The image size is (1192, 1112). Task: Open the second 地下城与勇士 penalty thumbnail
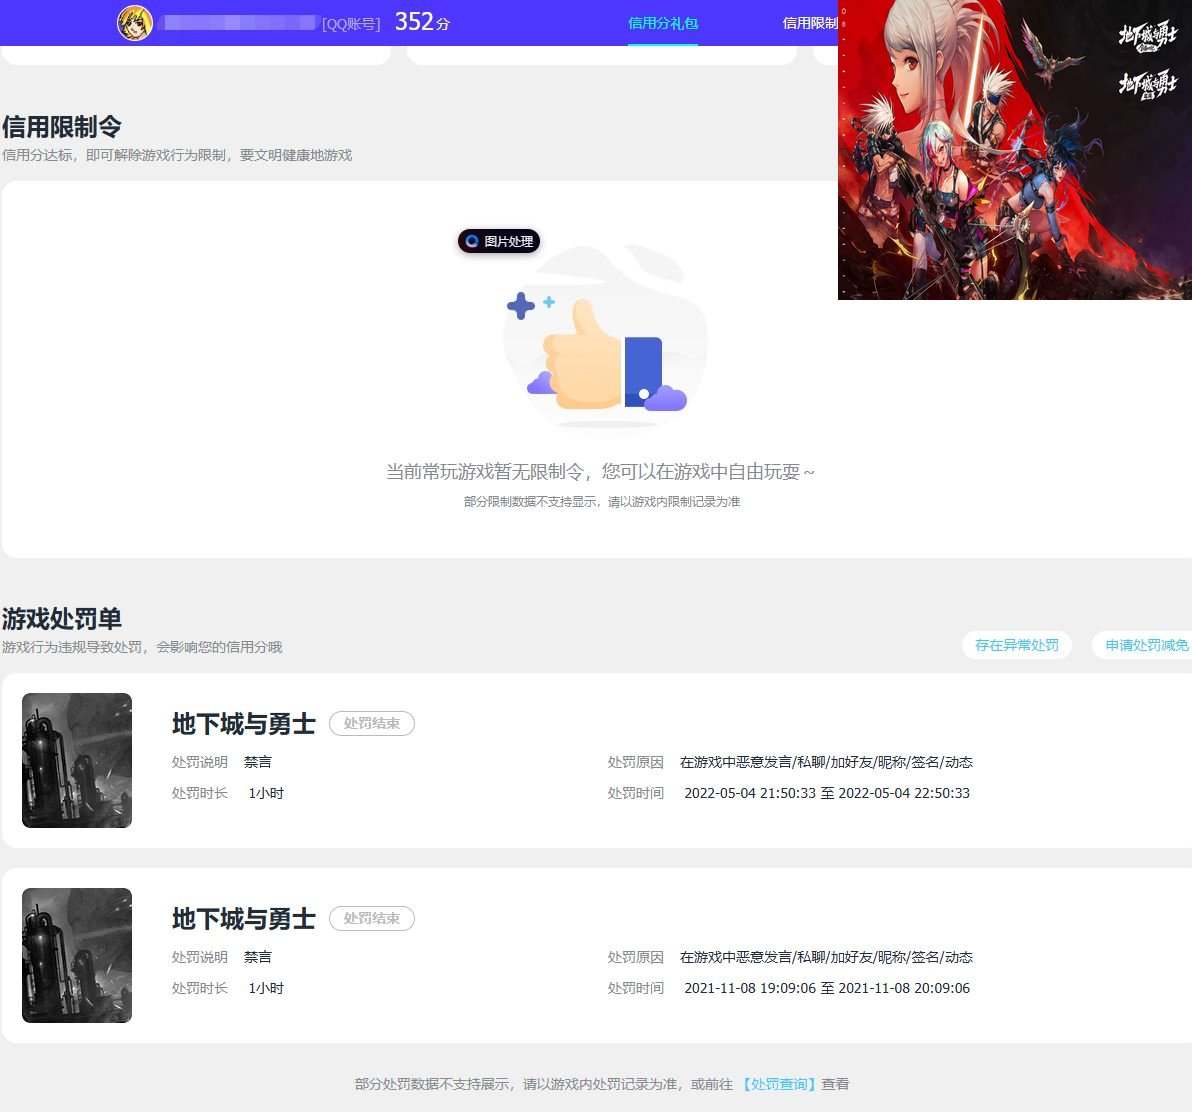77,955
